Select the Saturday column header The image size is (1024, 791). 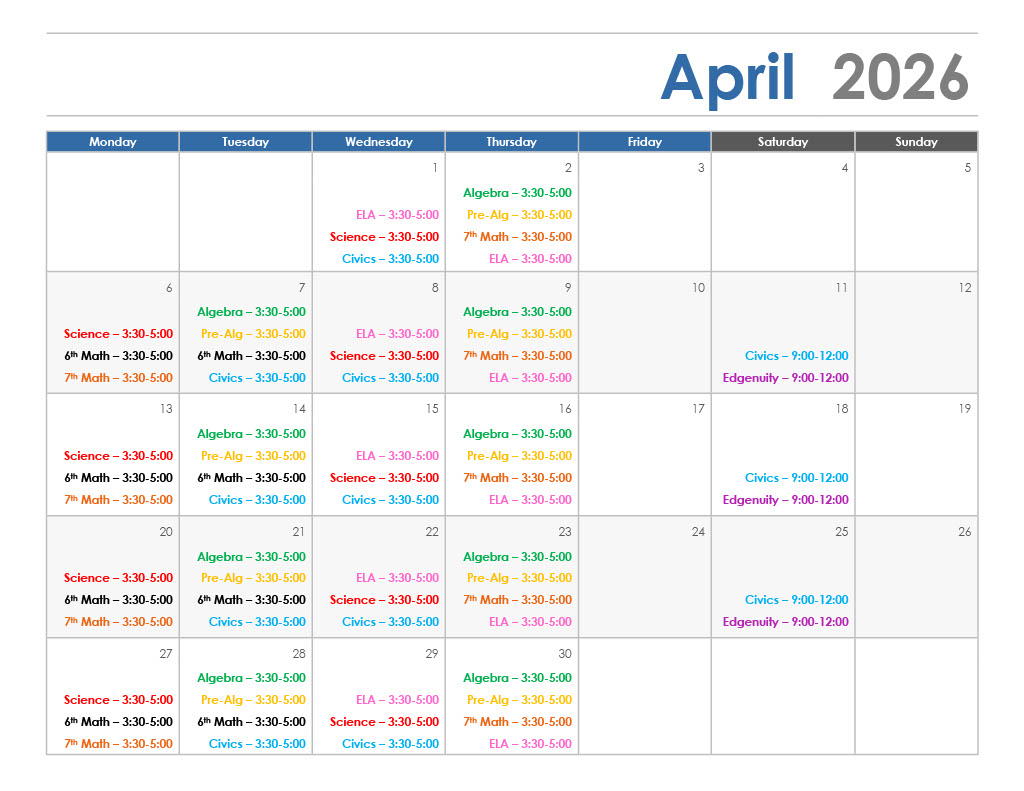(x=782, y=142)
